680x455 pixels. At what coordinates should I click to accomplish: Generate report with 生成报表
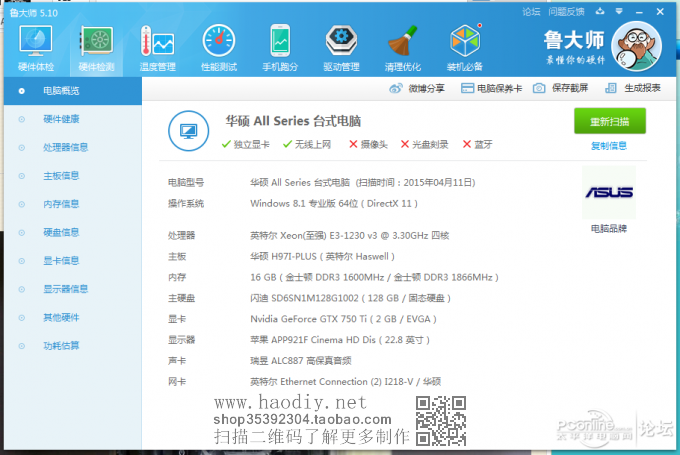click(x=633, y=89)
